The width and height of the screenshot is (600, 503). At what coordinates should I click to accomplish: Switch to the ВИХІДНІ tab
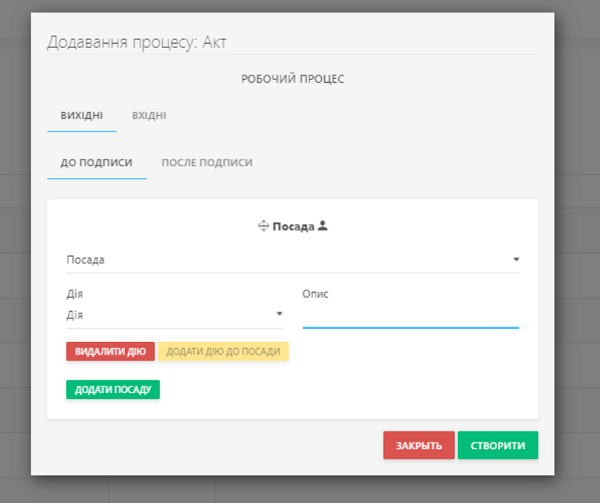pyautogui.click(x=81, y=116)
